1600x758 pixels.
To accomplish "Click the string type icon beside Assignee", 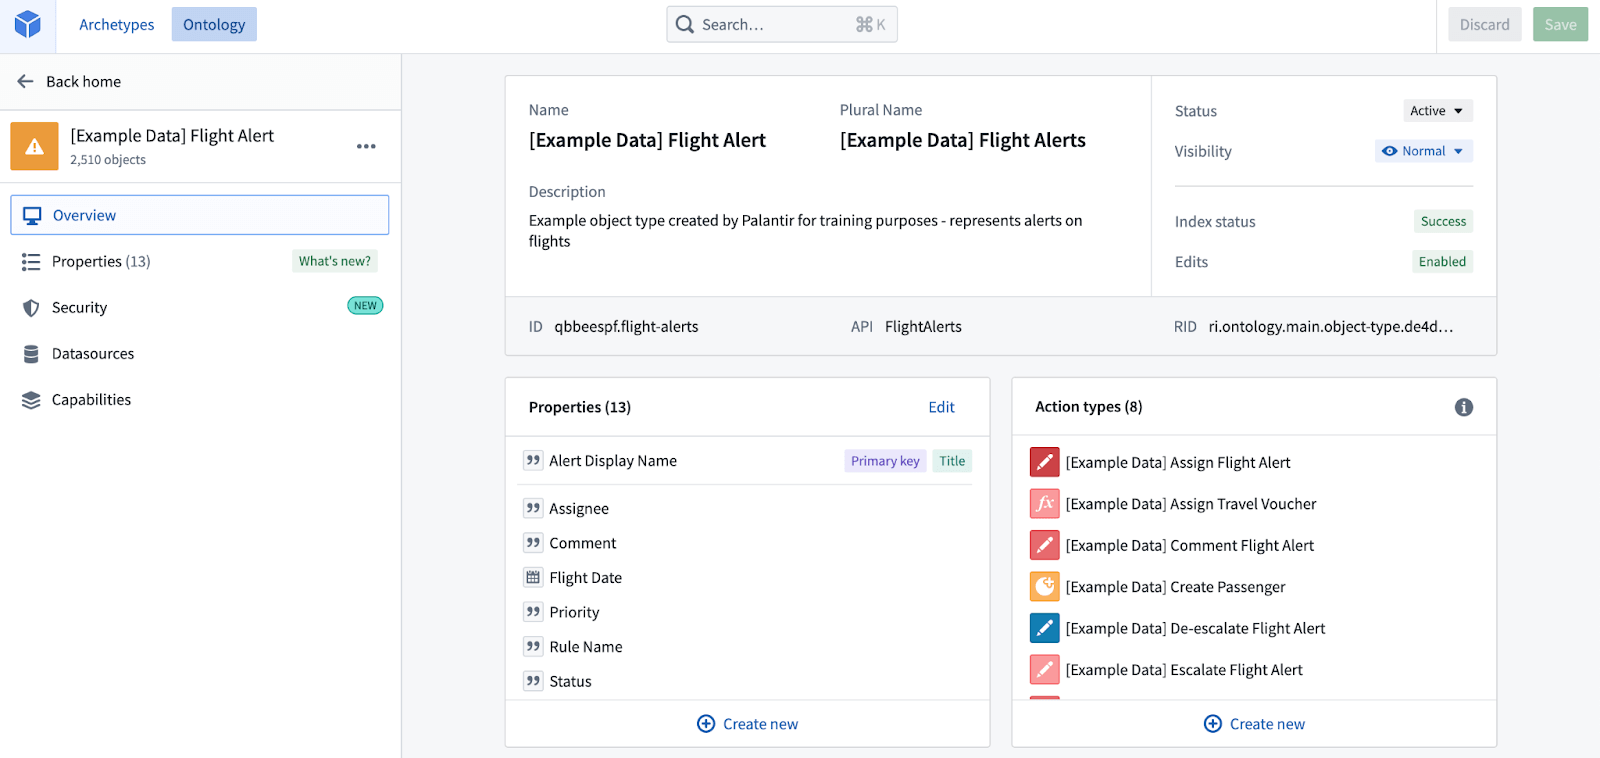I will [x=533, y=508].
